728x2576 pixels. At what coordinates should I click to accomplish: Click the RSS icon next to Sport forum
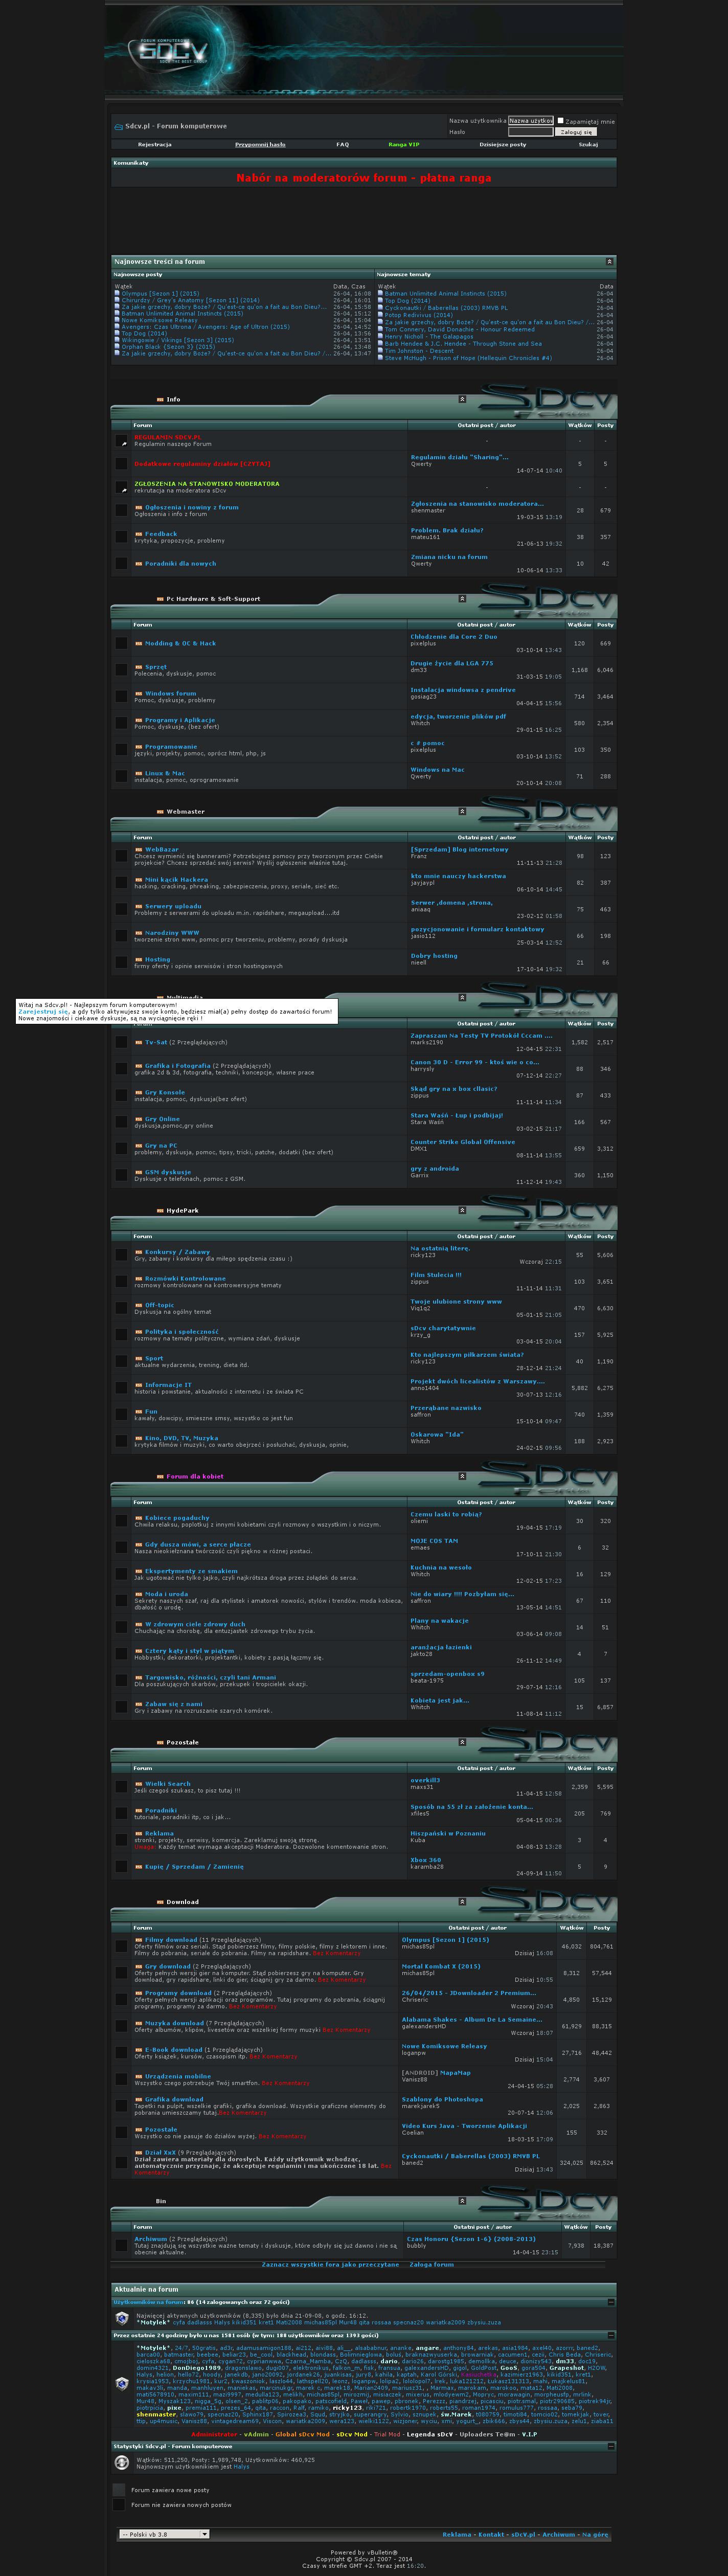coord(139,1358)
